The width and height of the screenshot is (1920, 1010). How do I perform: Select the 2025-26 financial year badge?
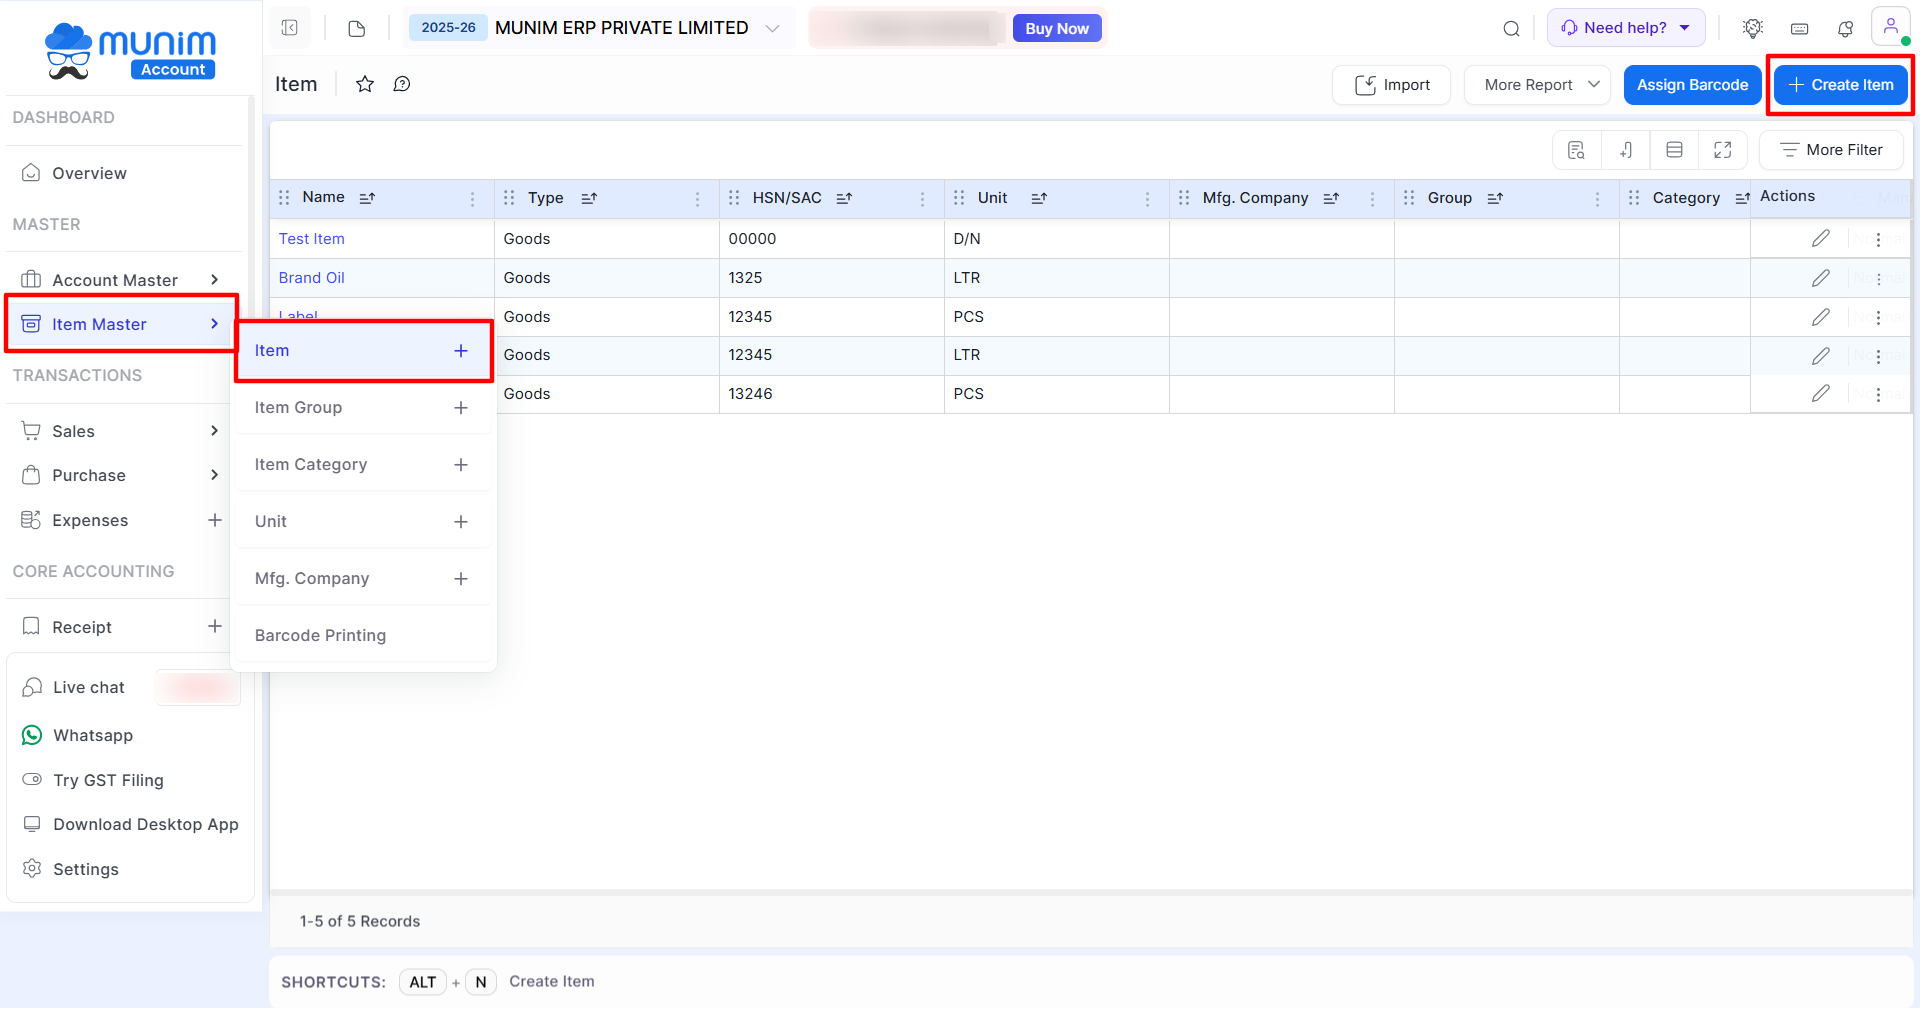[x=448, y=28]
